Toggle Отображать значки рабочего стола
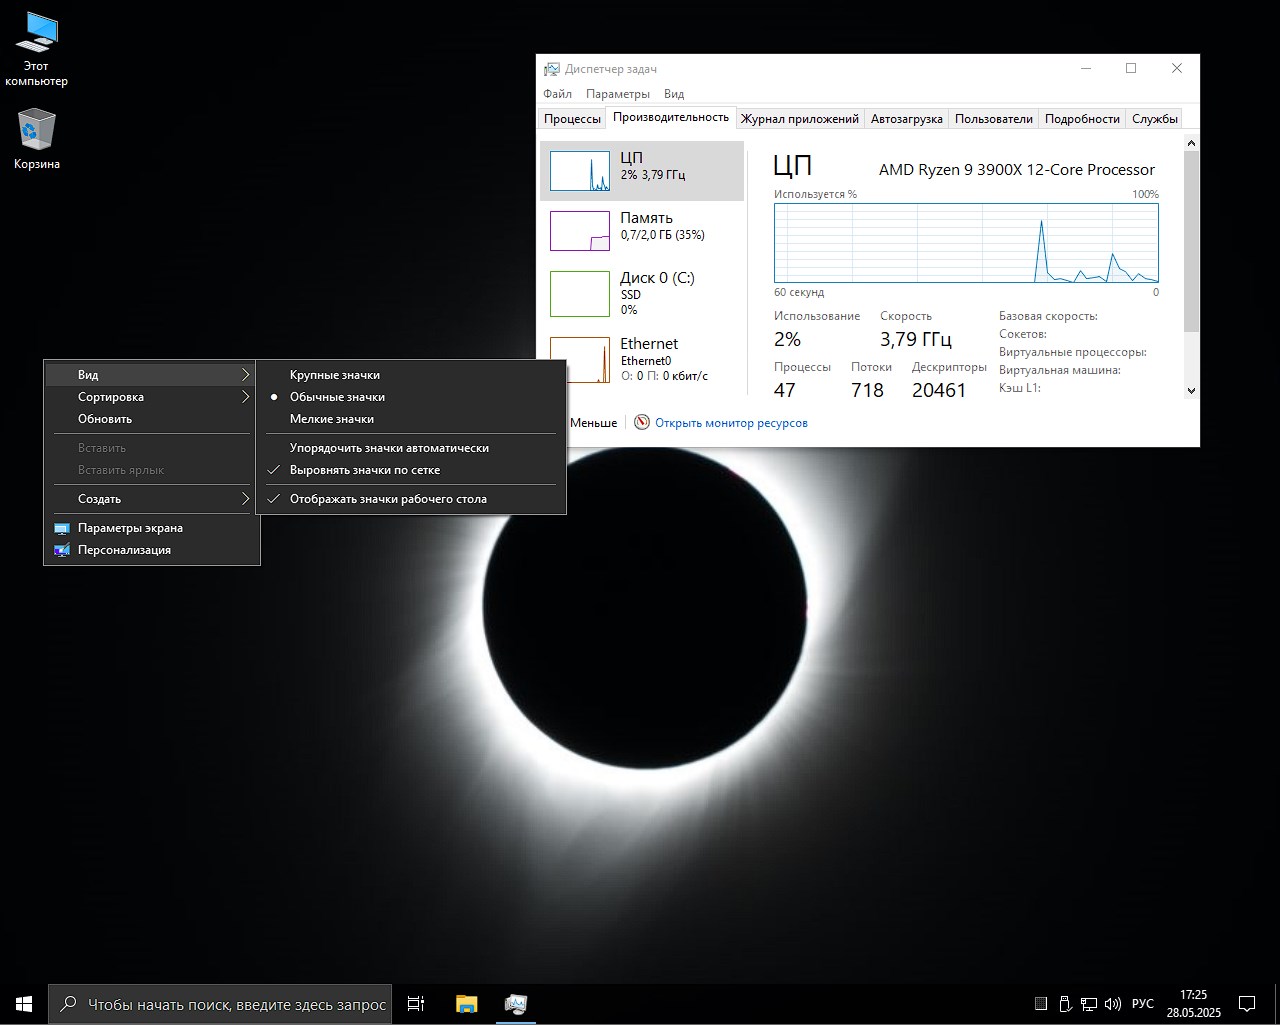Image resolution: width=1280 pixels, height=1025 pixels. (x=388, y=499)
